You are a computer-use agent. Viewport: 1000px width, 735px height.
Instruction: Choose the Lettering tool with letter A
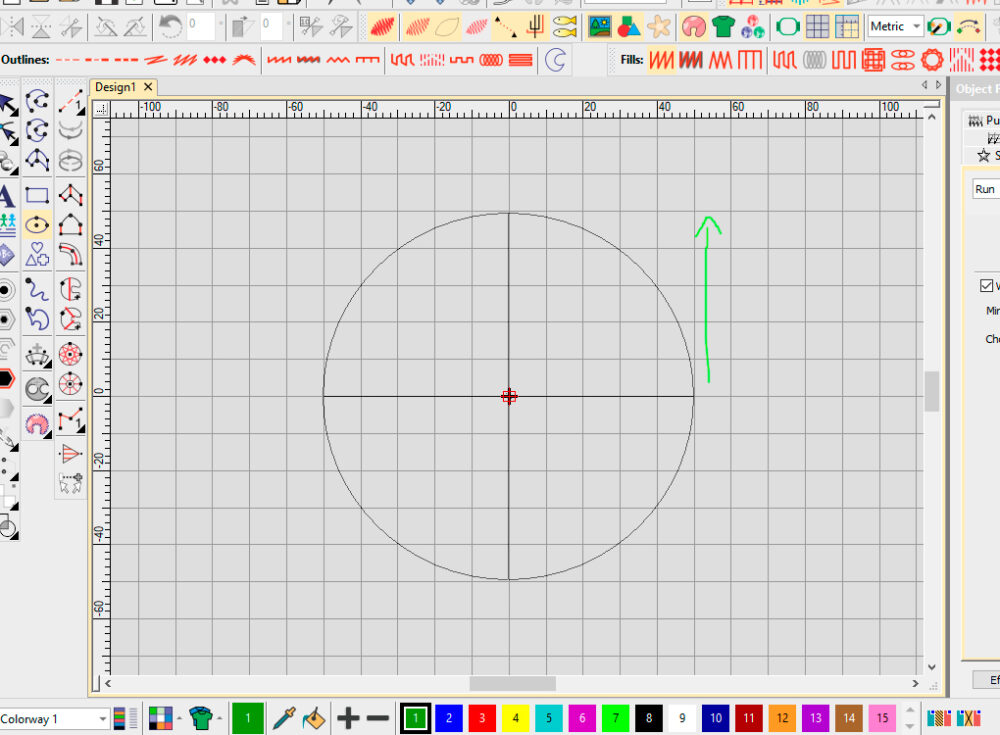click(7, 195)
